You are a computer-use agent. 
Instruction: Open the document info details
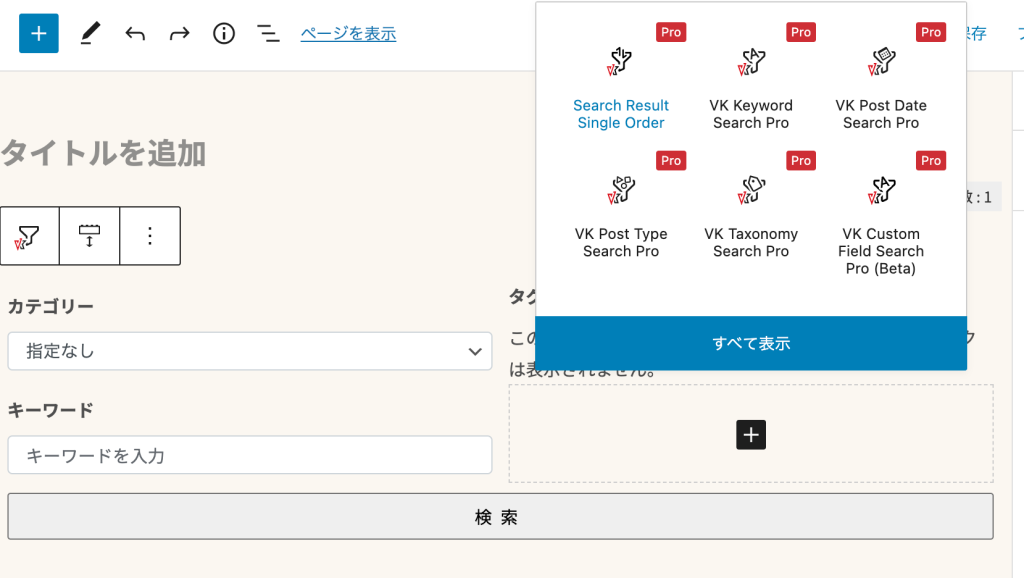[223, 33]
